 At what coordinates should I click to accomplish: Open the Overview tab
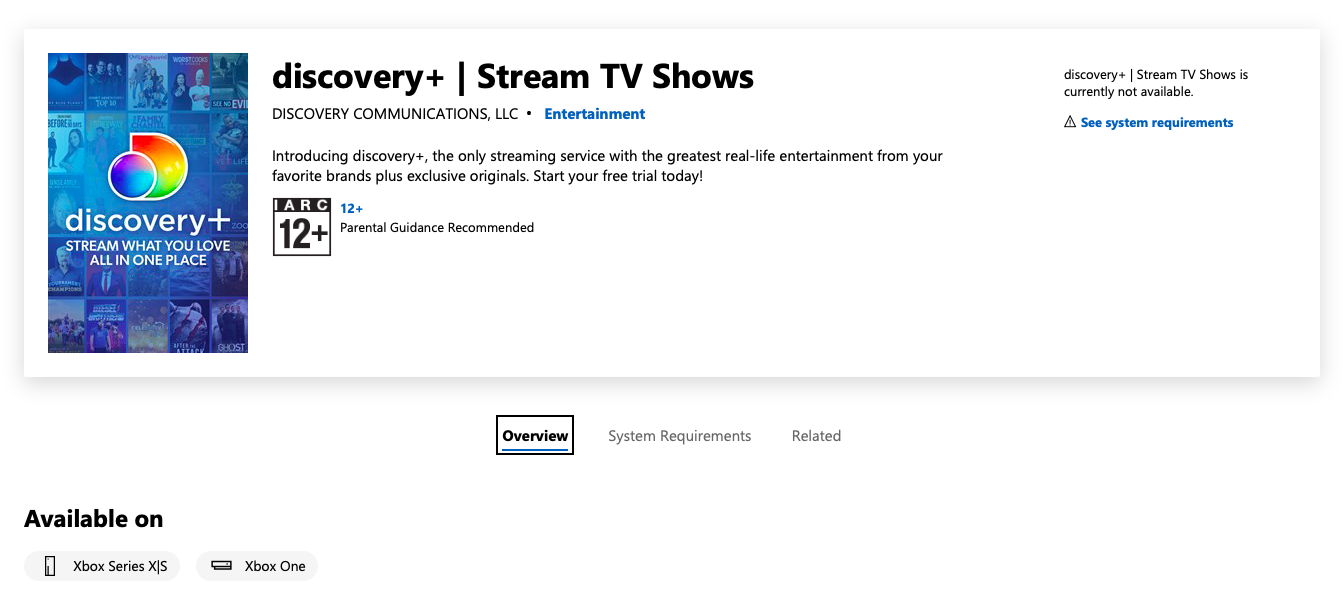tap(535, 435)
